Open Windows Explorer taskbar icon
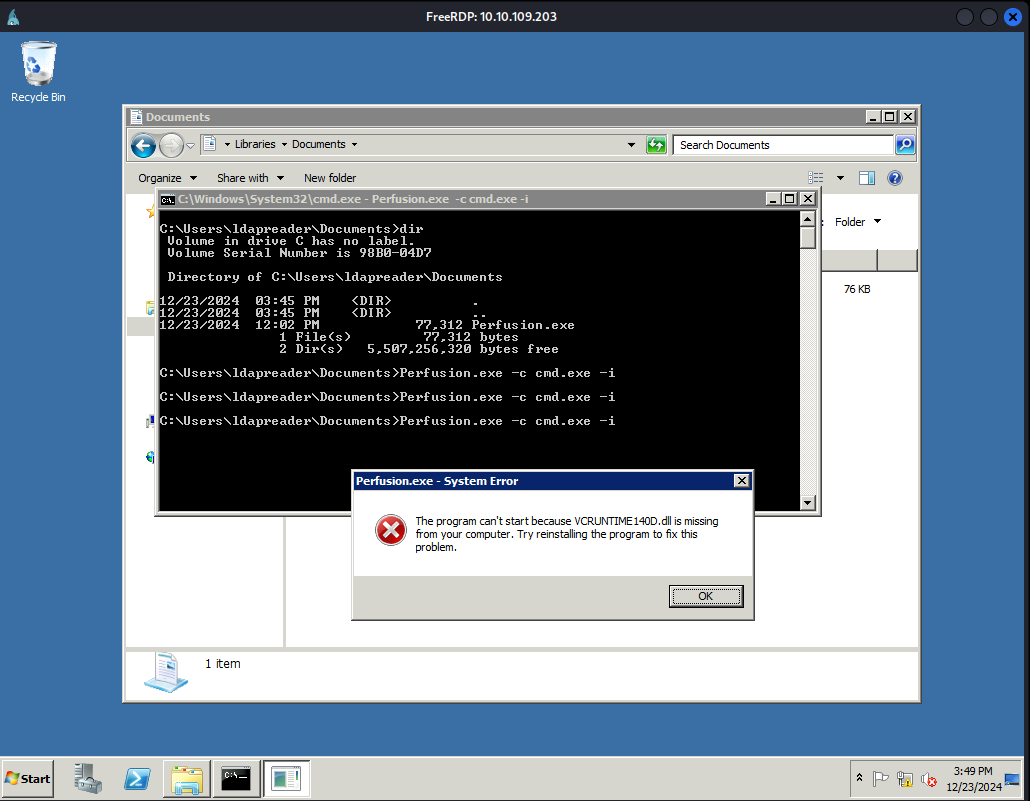This screenshot has height=801, width=1030. point(187,778)
